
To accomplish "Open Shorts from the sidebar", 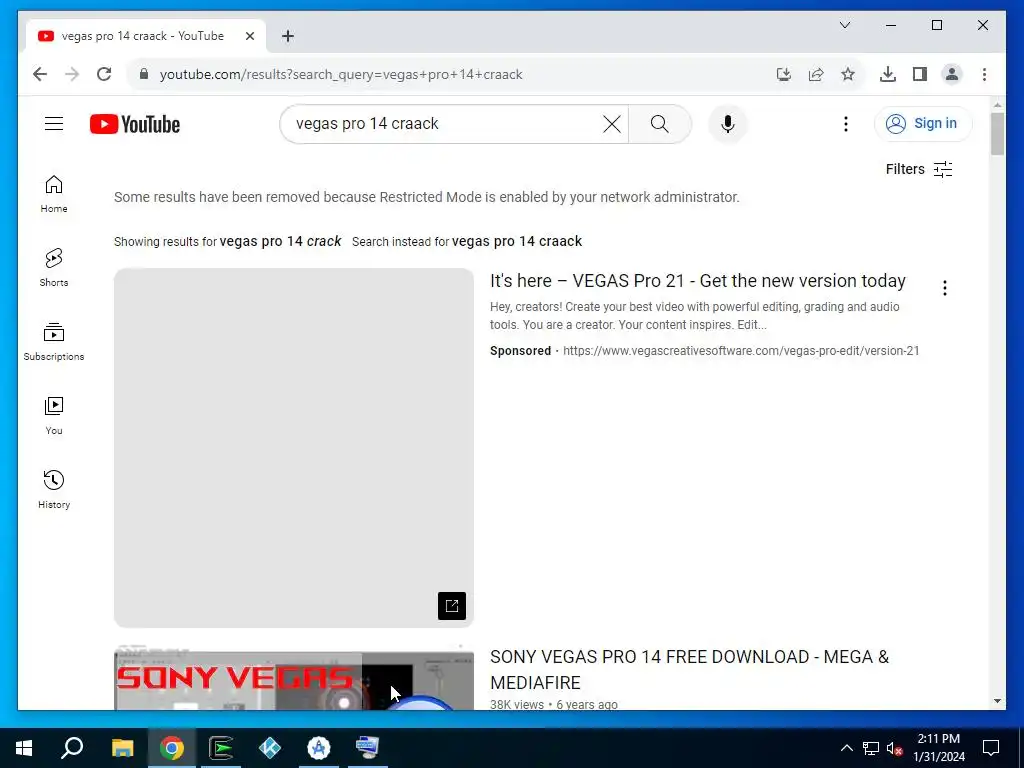I will tap(54, 268).
